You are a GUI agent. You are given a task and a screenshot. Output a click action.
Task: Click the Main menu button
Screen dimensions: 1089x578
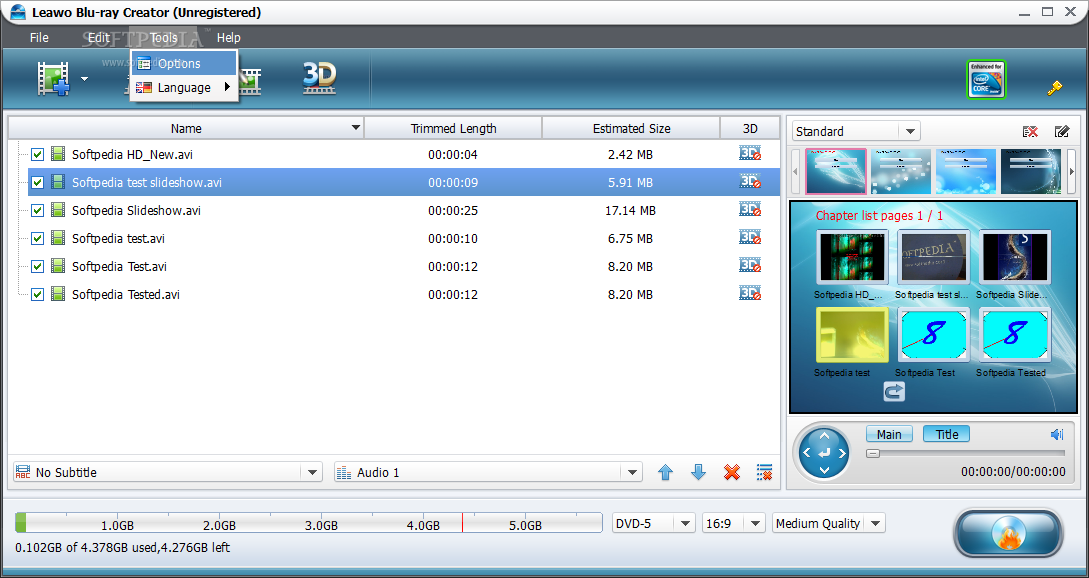tap(889, 434)
